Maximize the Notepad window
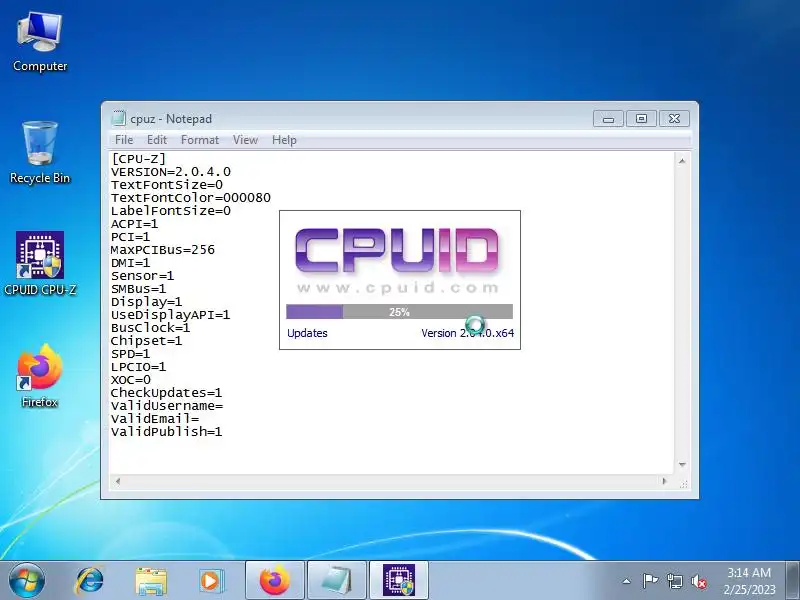800x600 pixels. point(641,119)
